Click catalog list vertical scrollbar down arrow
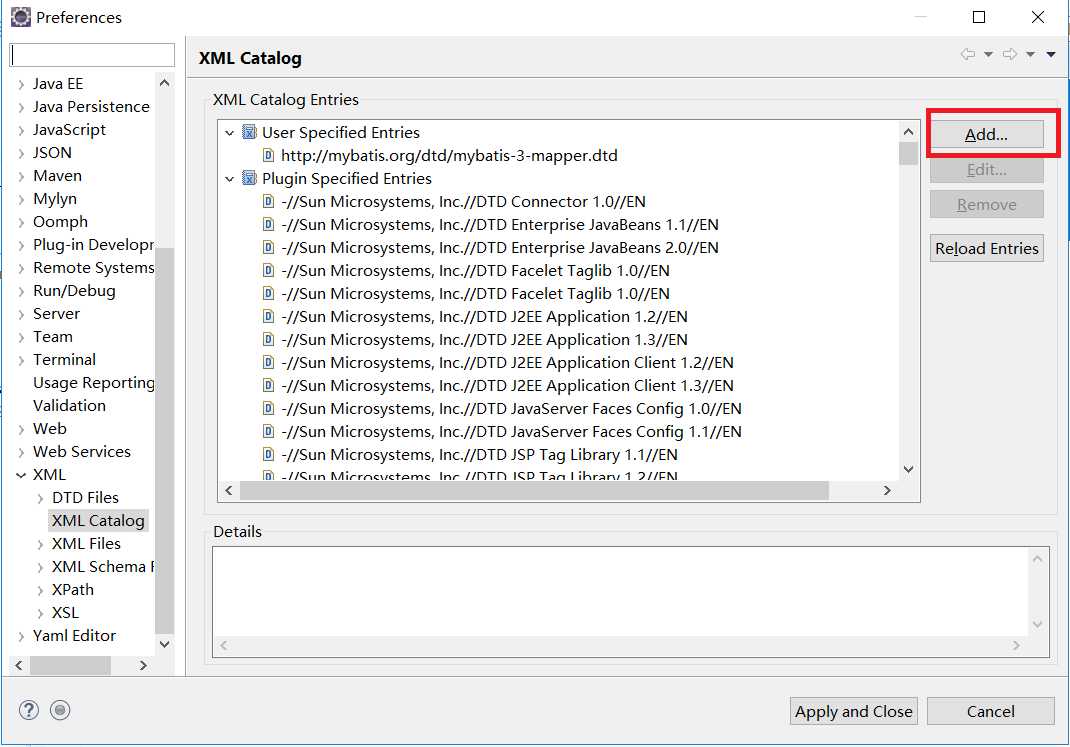 click(908, 469)
